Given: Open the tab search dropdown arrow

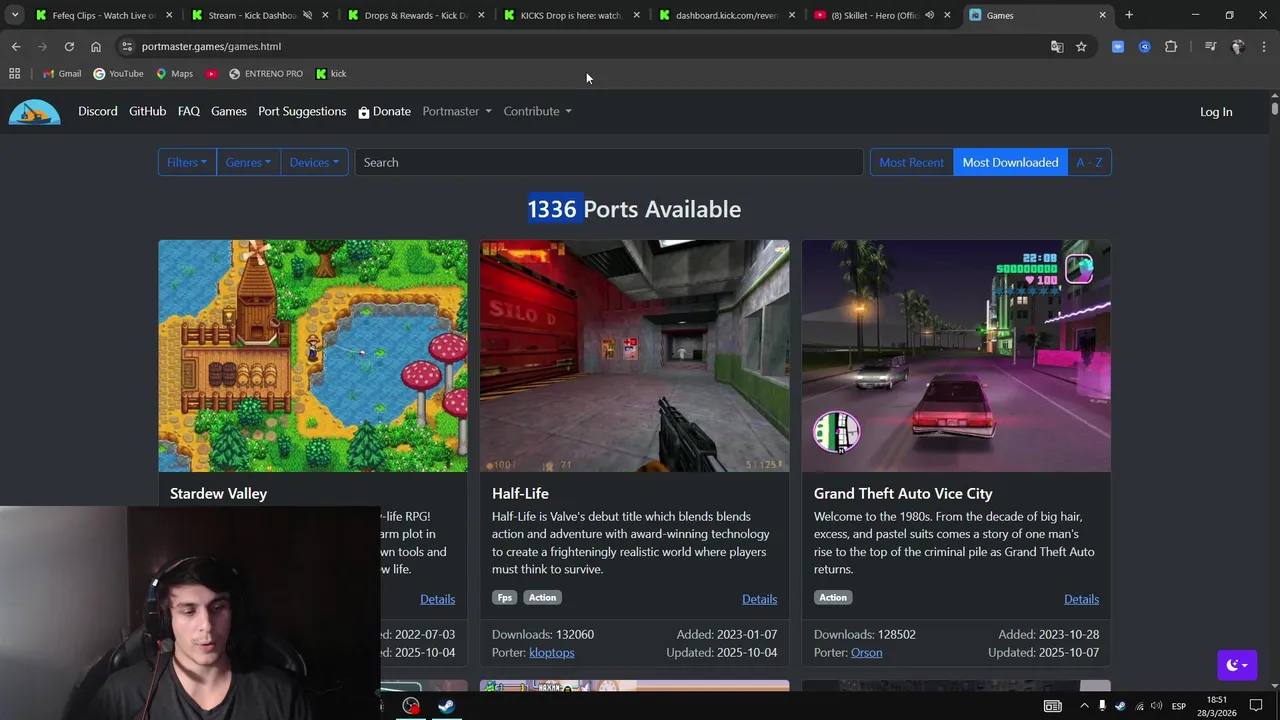Looking at the screenshot, I should point(15,15).
